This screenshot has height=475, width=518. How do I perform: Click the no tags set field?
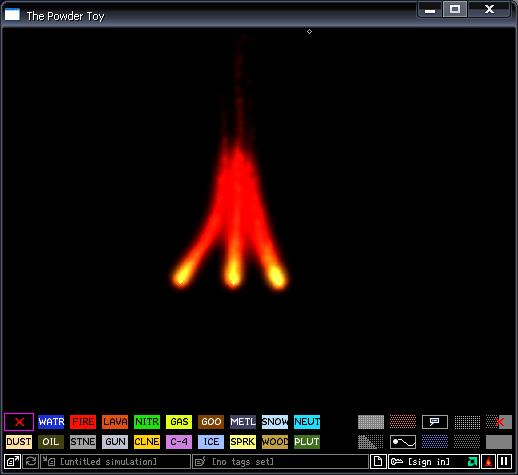point(280,462)
